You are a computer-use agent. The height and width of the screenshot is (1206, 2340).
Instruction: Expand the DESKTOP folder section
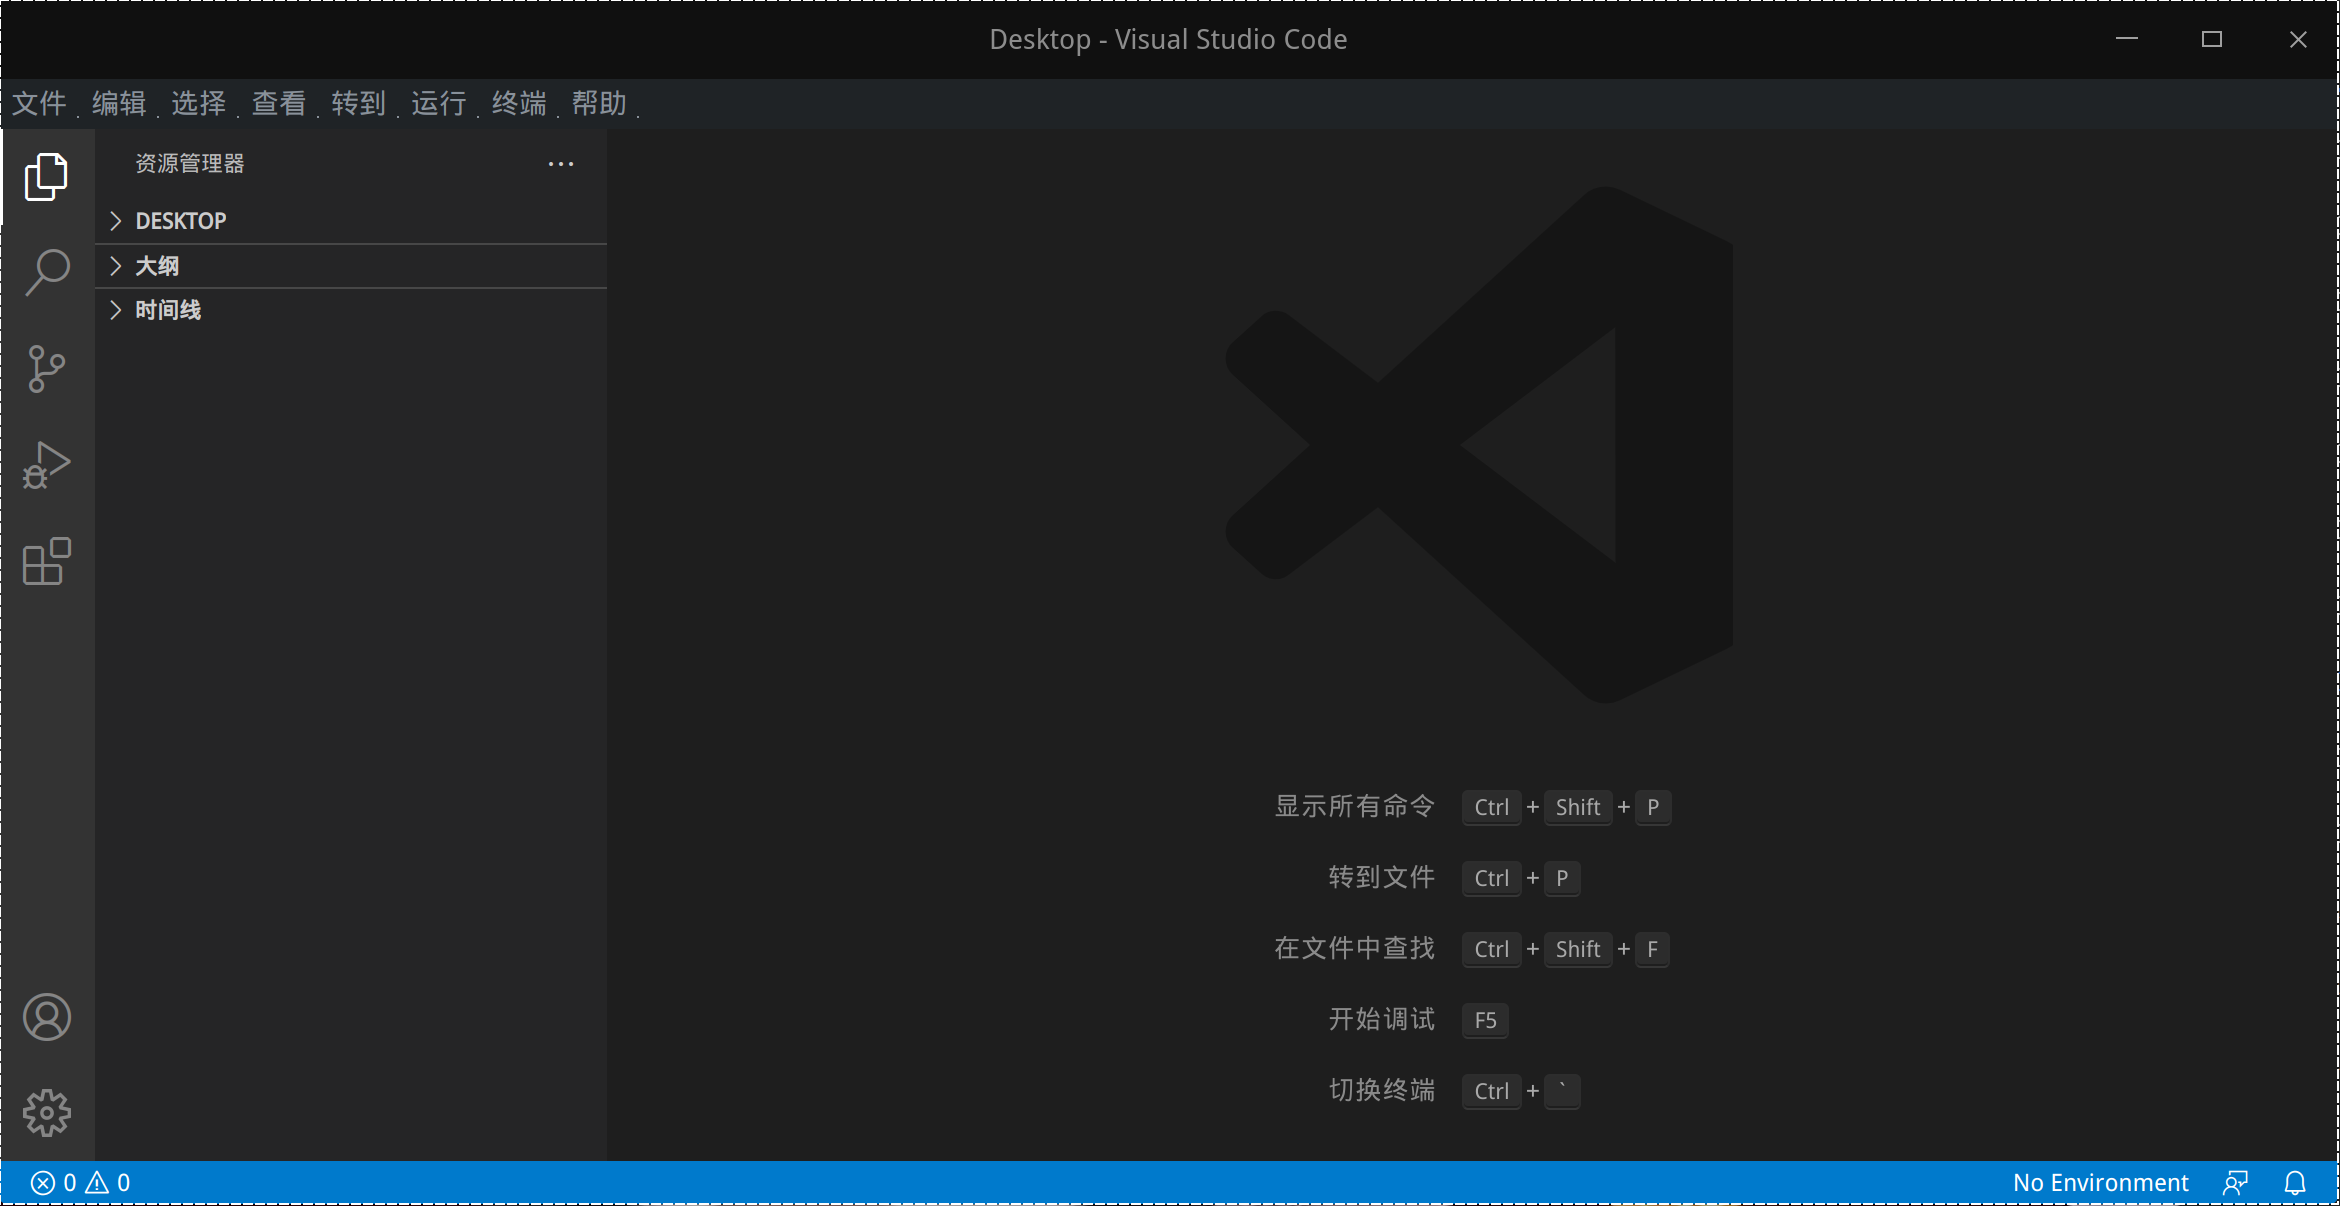click(180, 221)
